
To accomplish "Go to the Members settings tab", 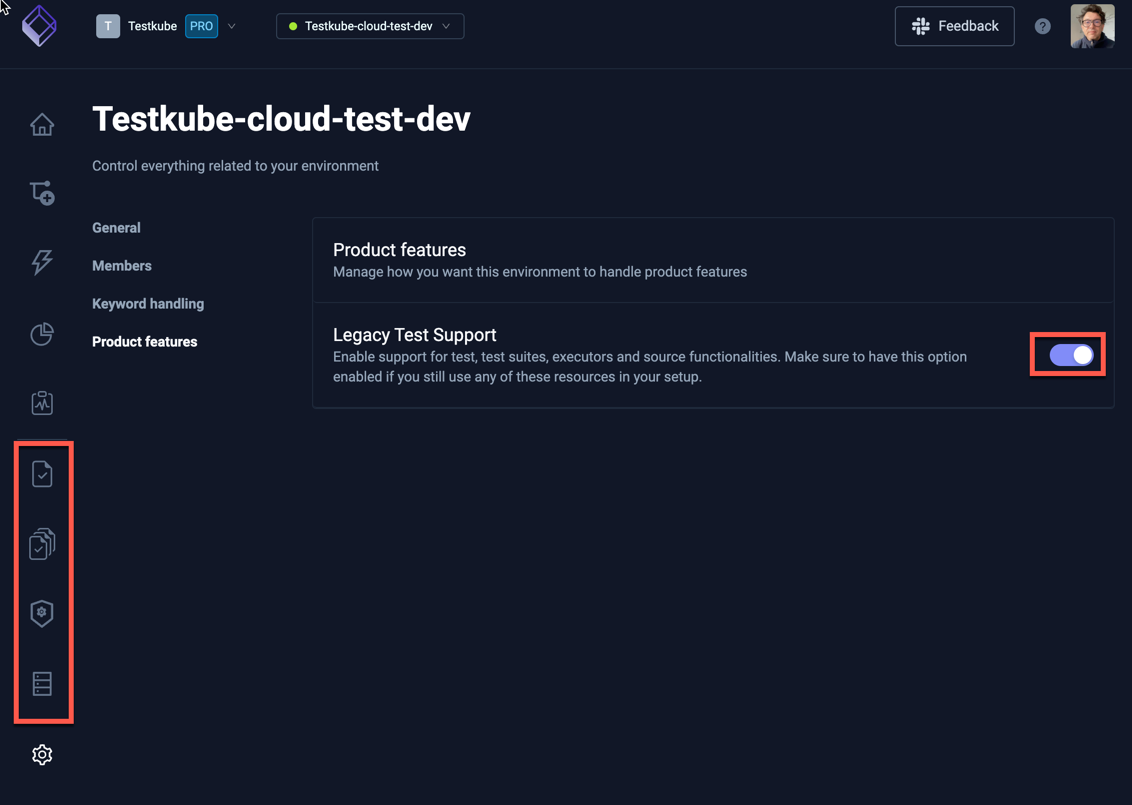I will pyautogui.click(x=122, y=266).
